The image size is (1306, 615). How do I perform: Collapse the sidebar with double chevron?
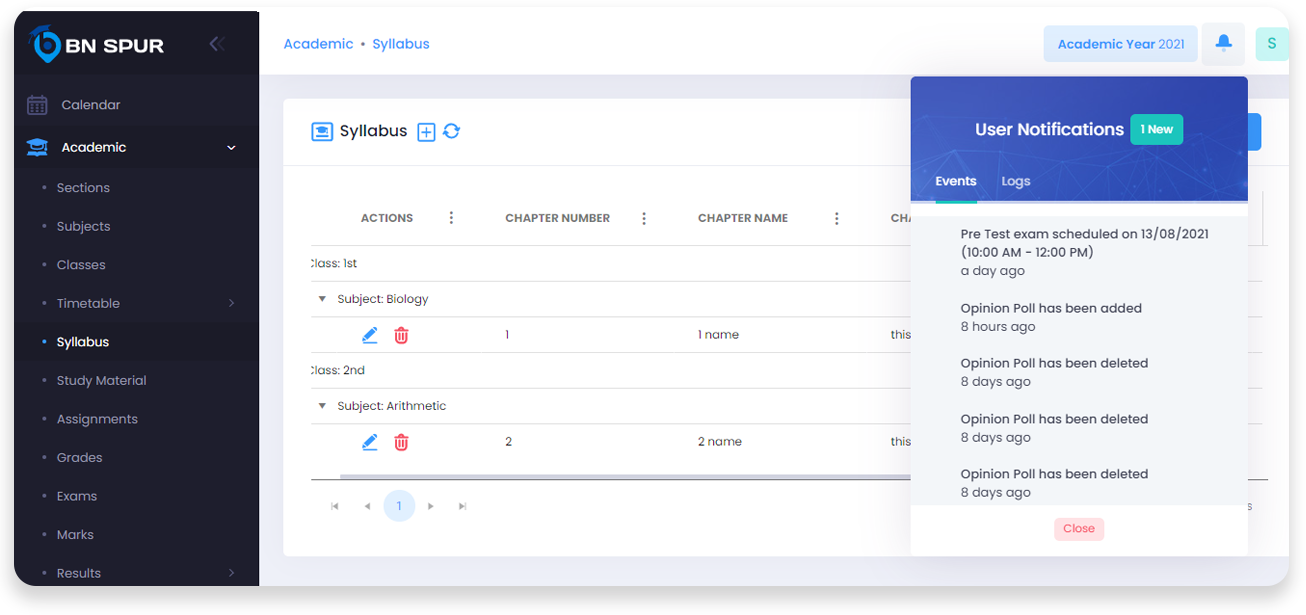point(216,44)
